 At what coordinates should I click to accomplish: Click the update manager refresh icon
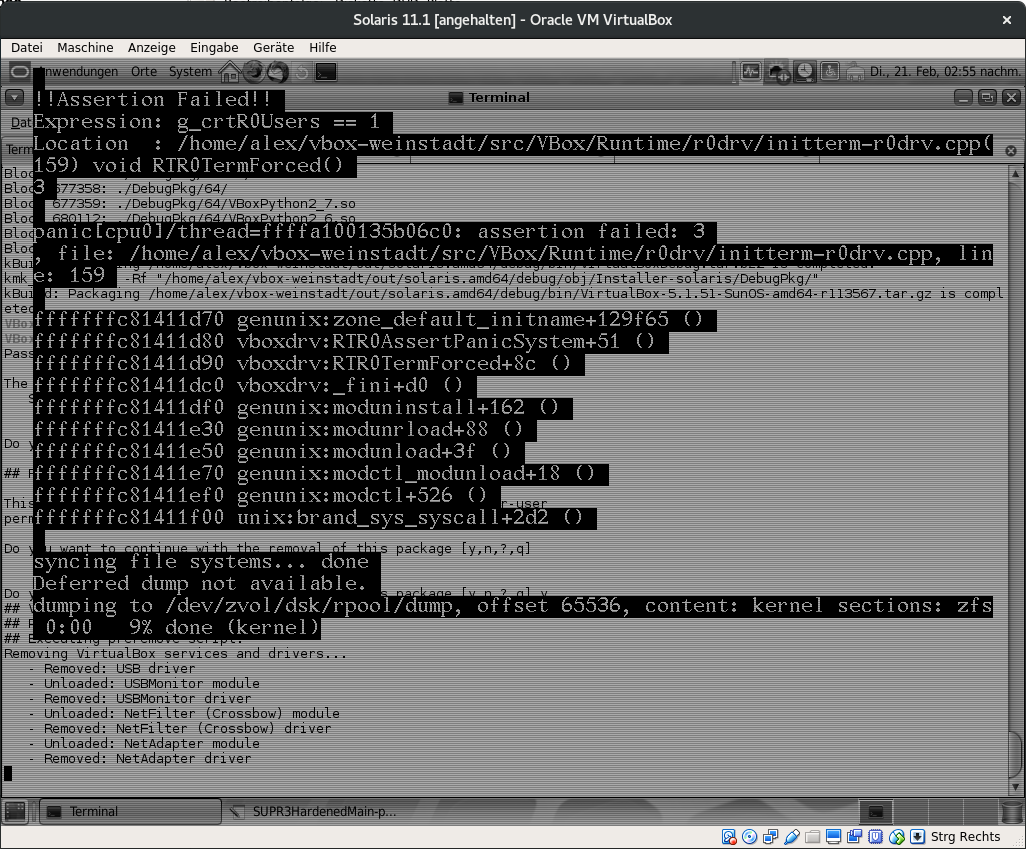302,71
